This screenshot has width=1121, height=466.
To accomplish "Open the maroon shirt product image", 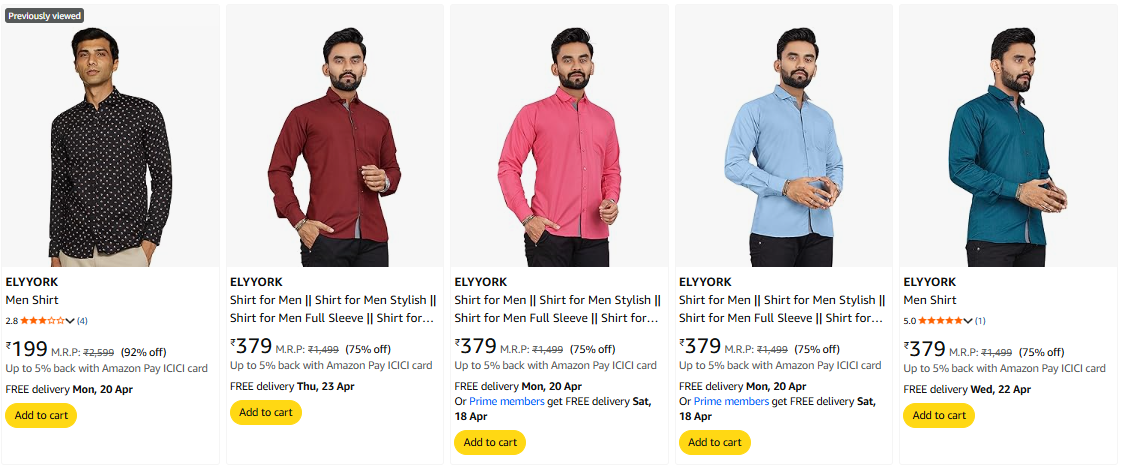I will (335, 145).
